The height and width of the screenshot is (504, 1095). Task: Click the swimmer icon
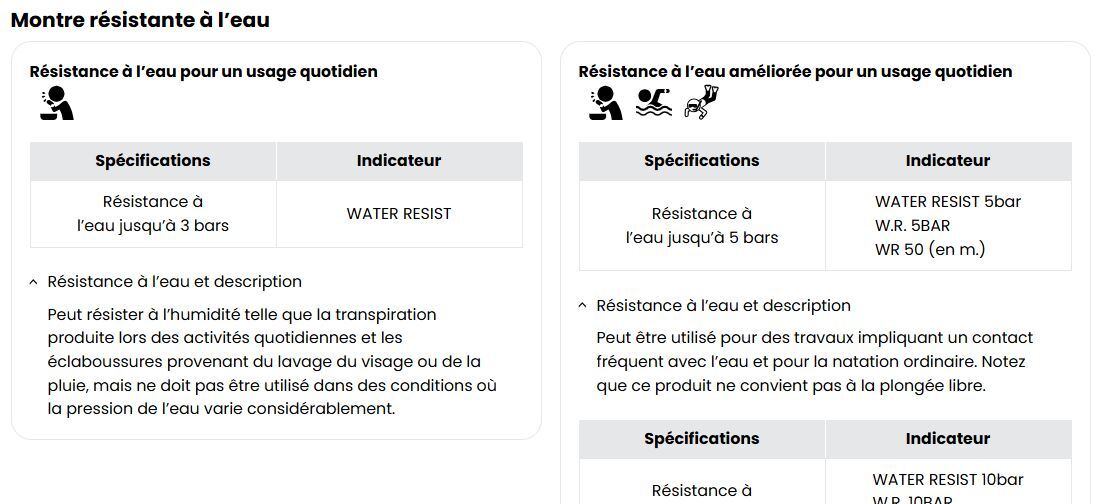[x=654, y=103]
